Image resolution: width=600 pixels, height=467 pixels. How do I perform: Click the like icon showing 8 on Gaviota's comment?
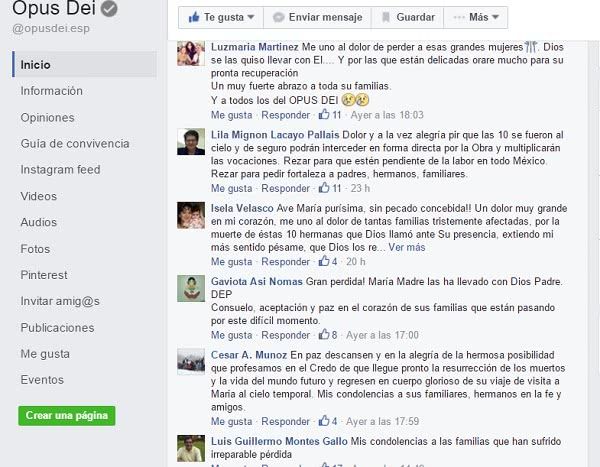[324, 335]
